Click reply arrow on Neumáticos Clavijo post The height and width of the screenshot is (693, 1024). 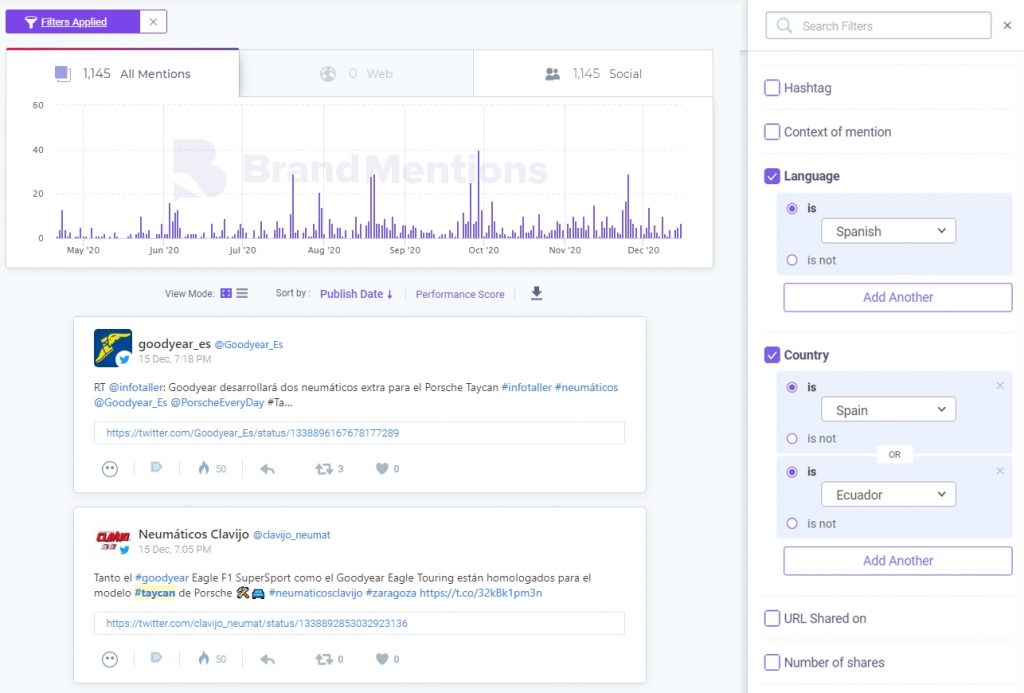point(268,660)
